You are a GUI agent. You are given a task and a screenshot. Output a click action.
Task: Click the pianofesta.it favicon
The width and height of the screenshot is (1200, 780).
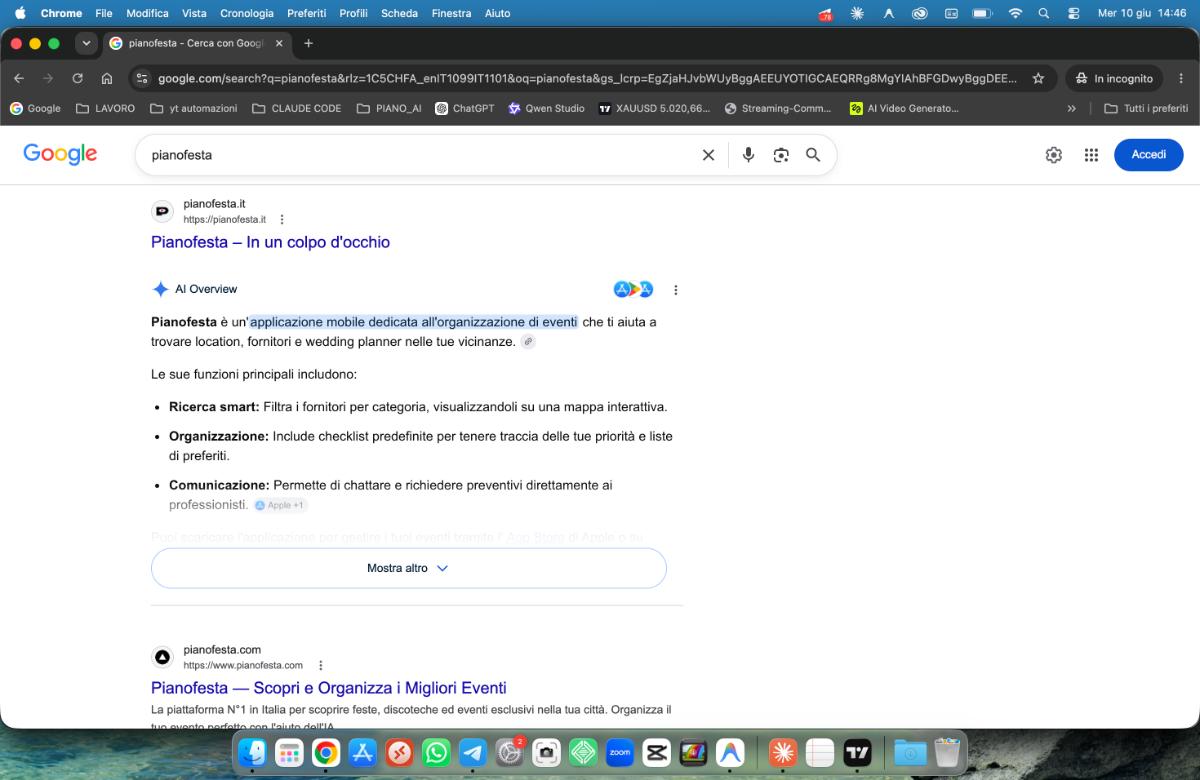(x=162, y=211)
